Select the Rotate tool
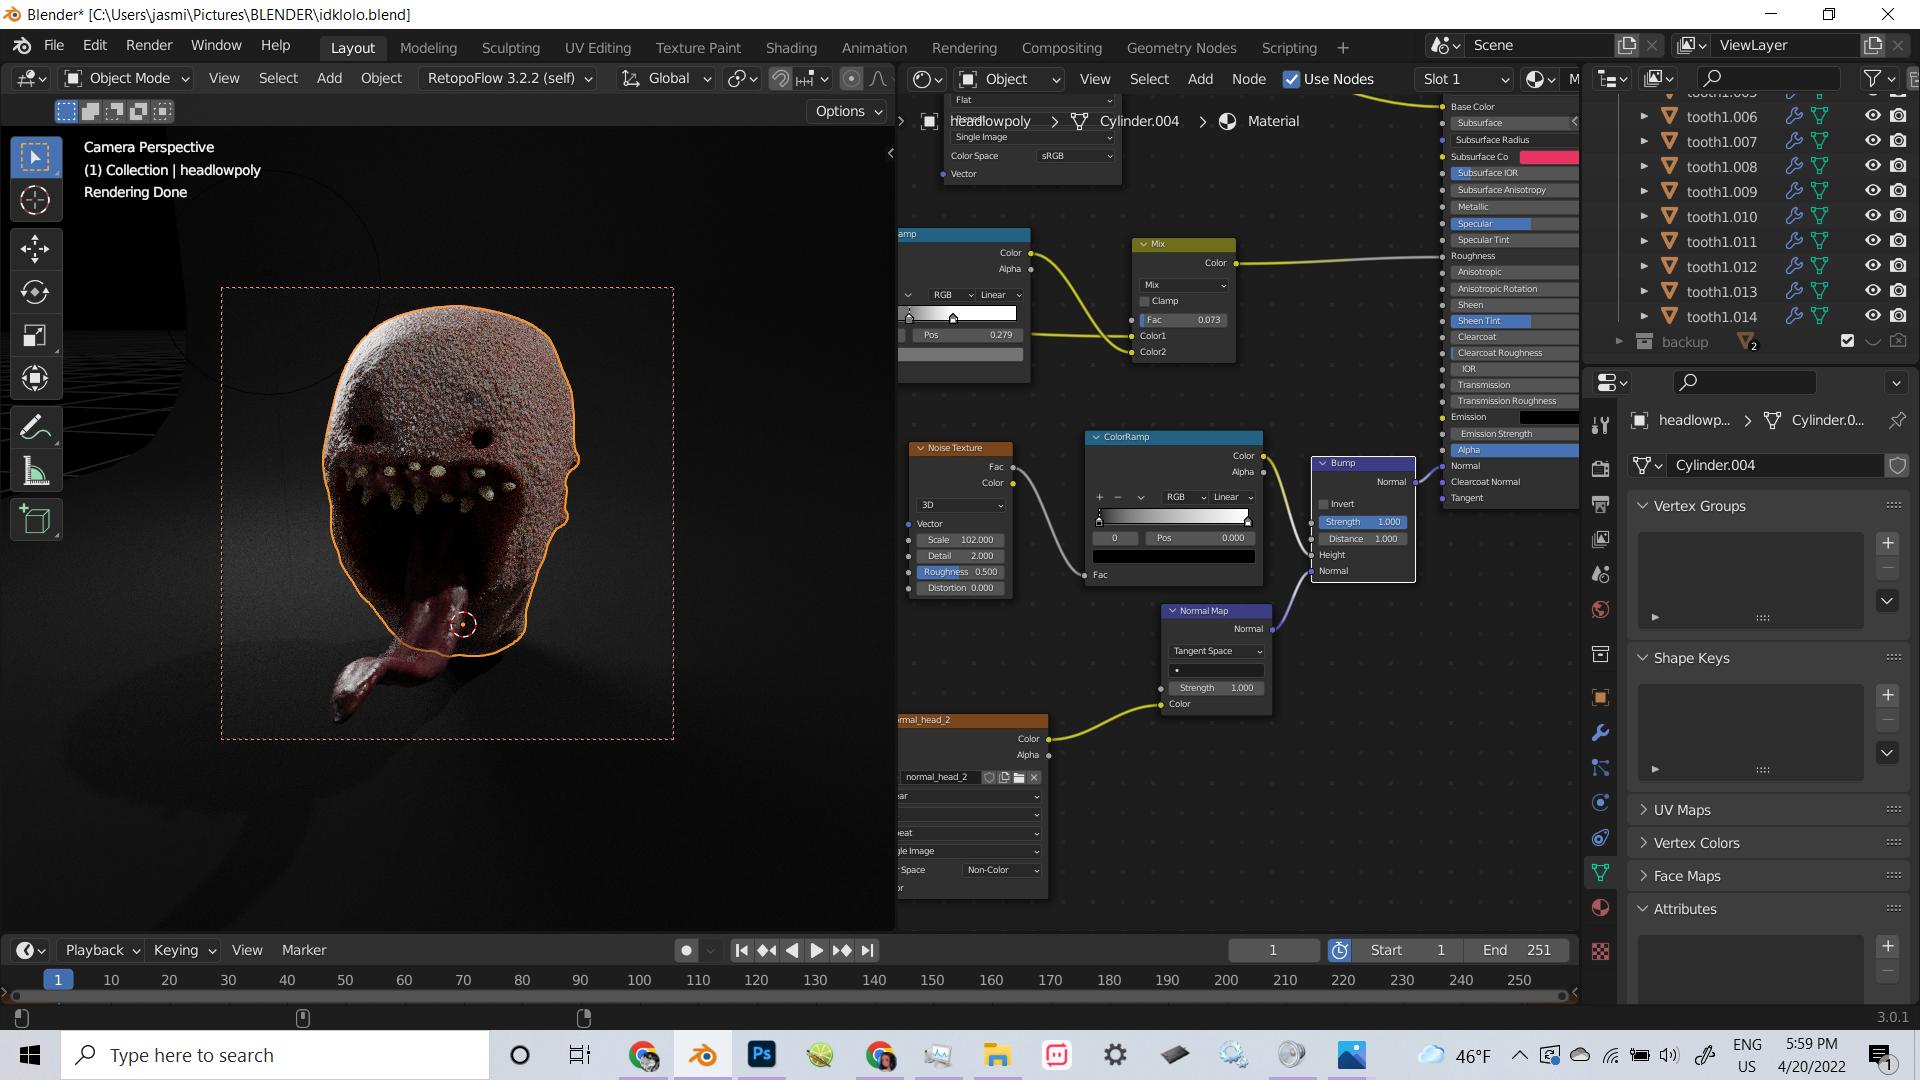1920x1080 pixels. (35, 292)
